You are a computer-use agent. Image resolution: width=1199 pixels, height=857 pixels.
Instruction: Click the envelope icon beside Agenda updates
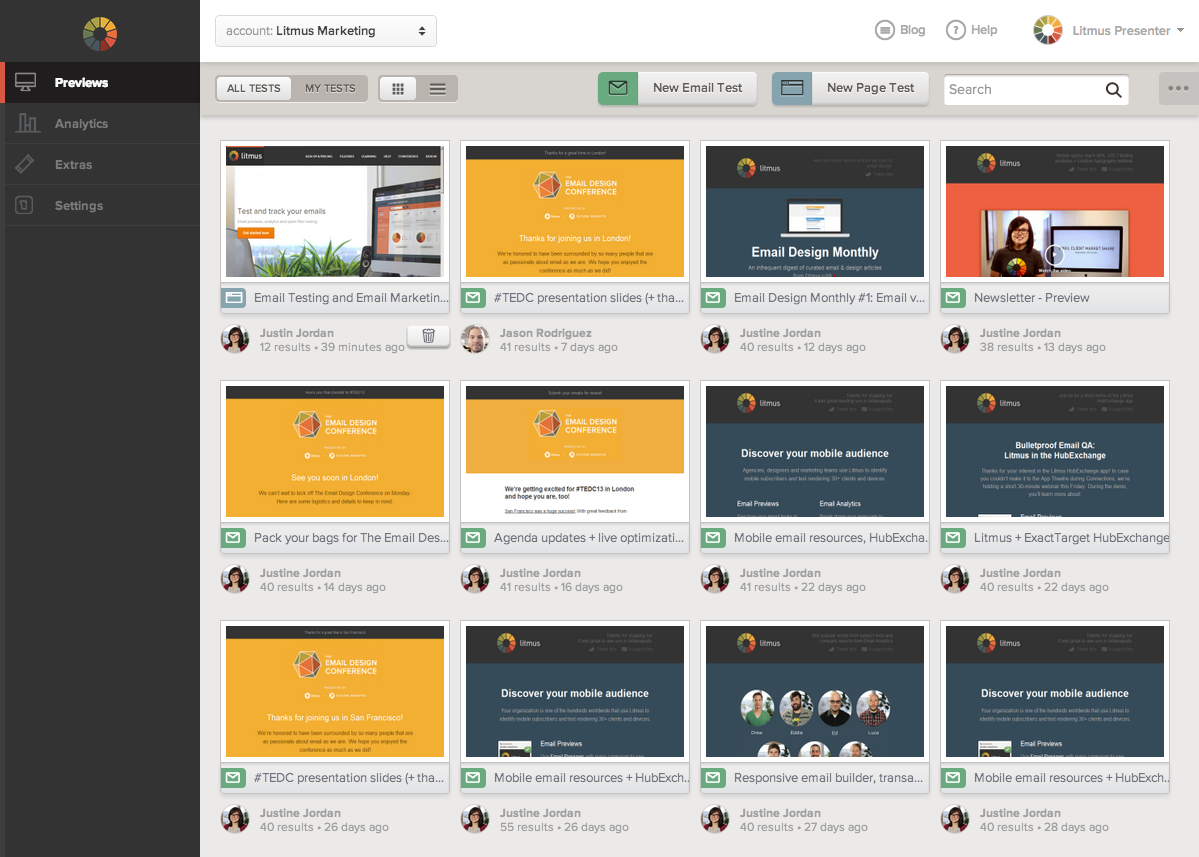pyautogui.click(x=473, y=537)
